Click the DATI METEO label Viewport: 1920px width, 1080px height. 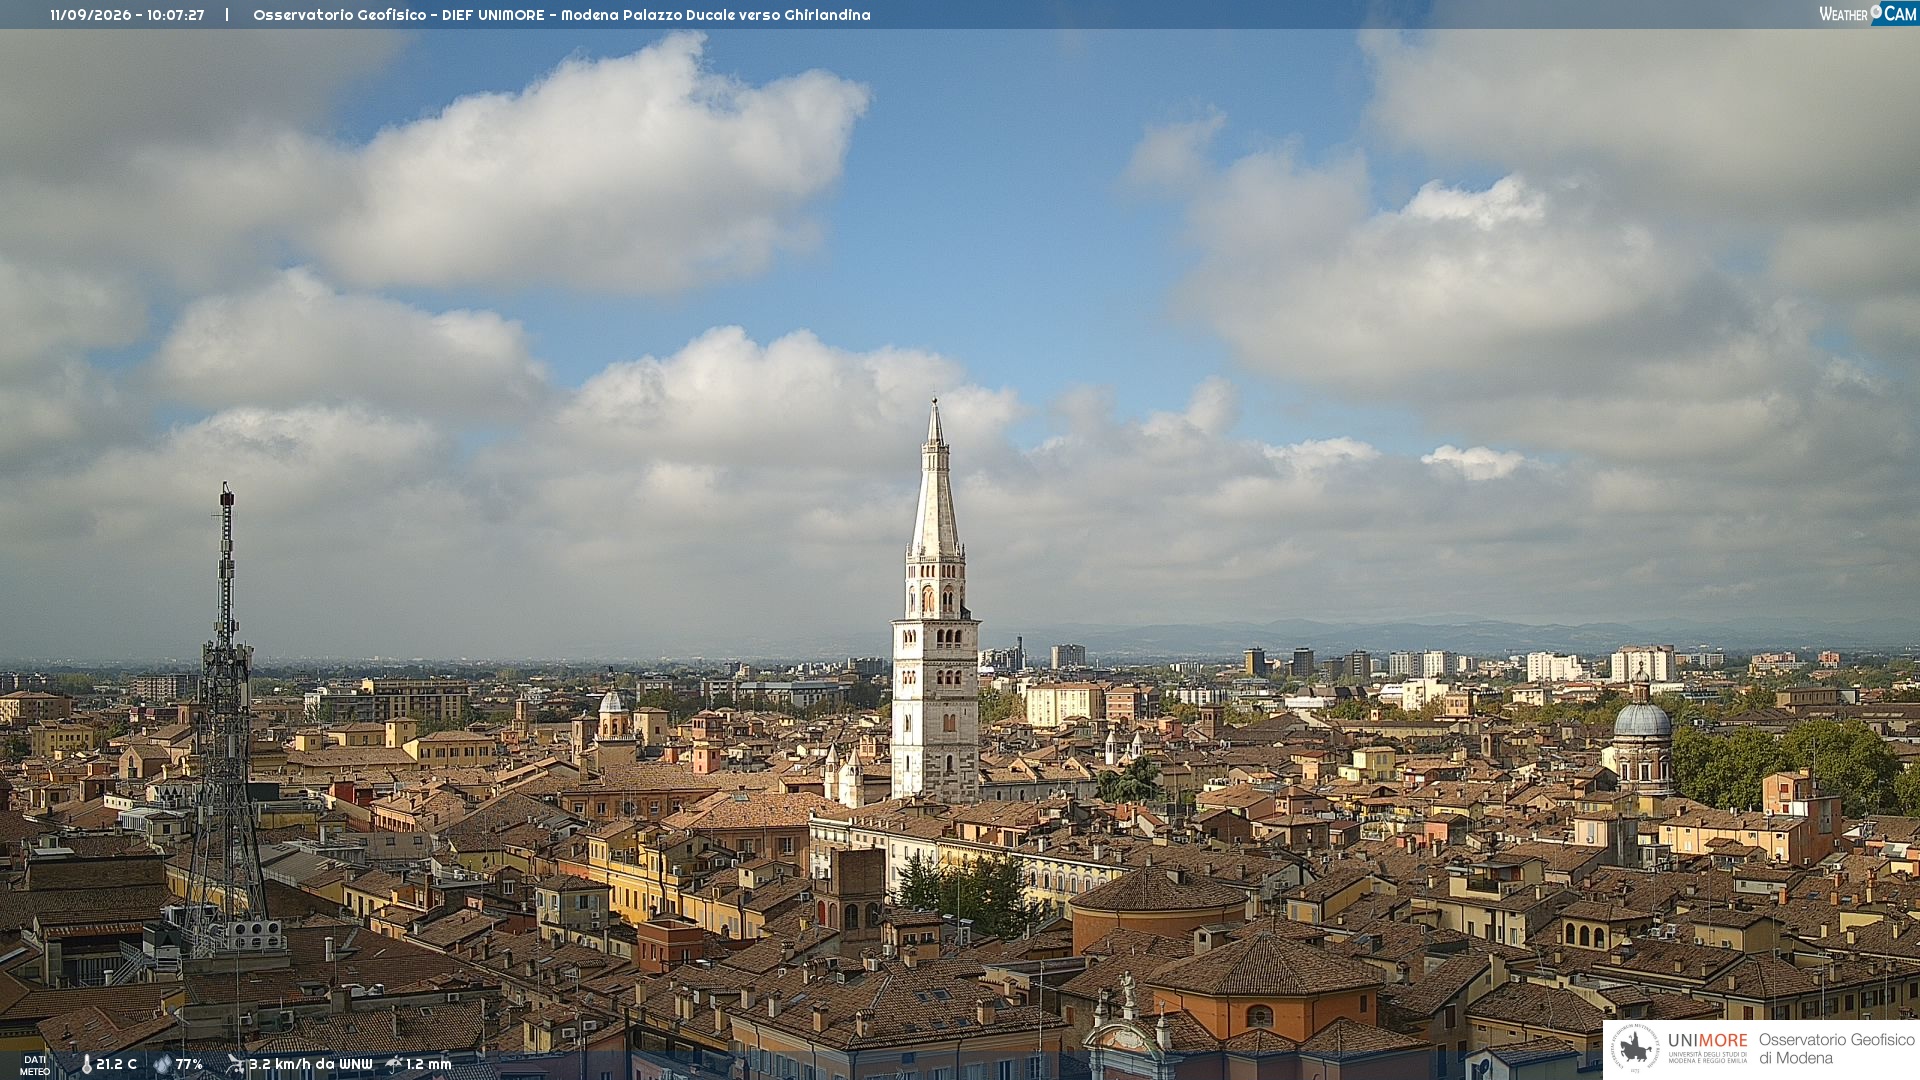pyautogui.click(x=35, y=1065)
